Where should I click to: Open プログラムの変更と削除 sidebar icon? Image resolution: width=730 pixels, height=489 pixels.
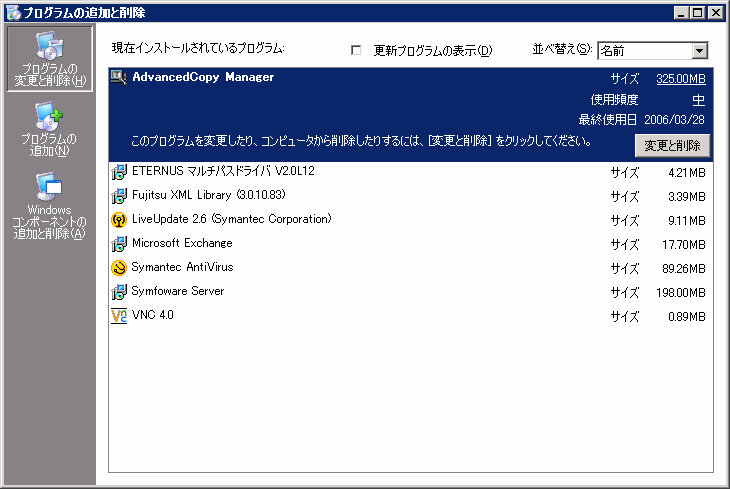(x=49, y=59)
